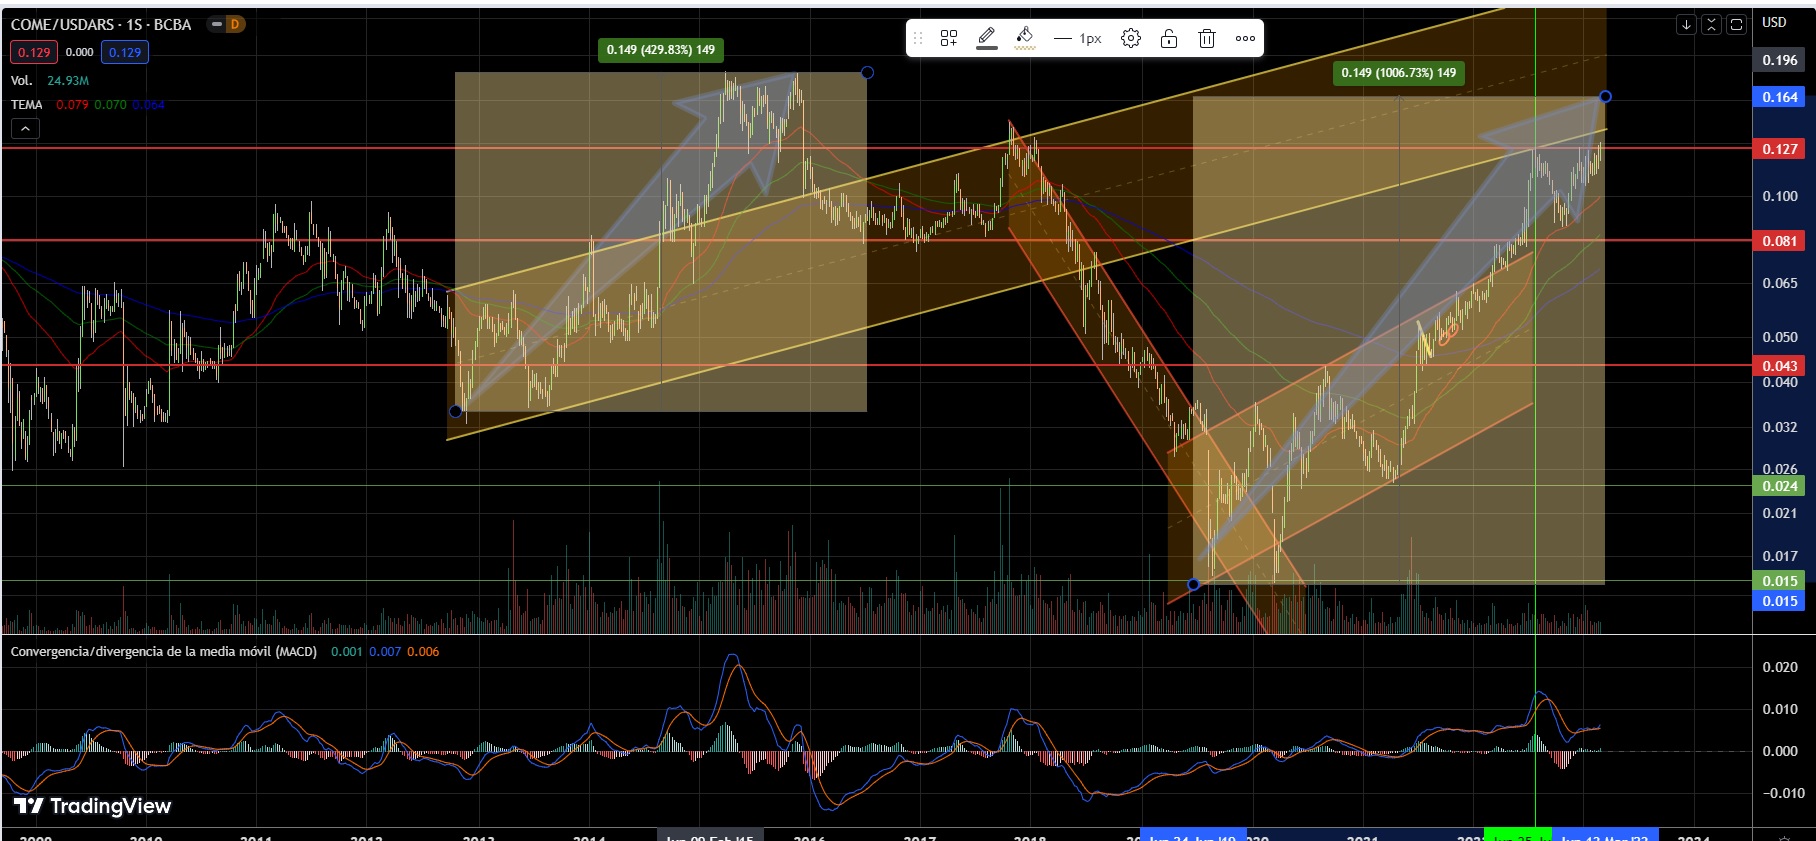Click the down arrow icon at top right
This screenshot has height=841, width=1816.
point(1687,24)
